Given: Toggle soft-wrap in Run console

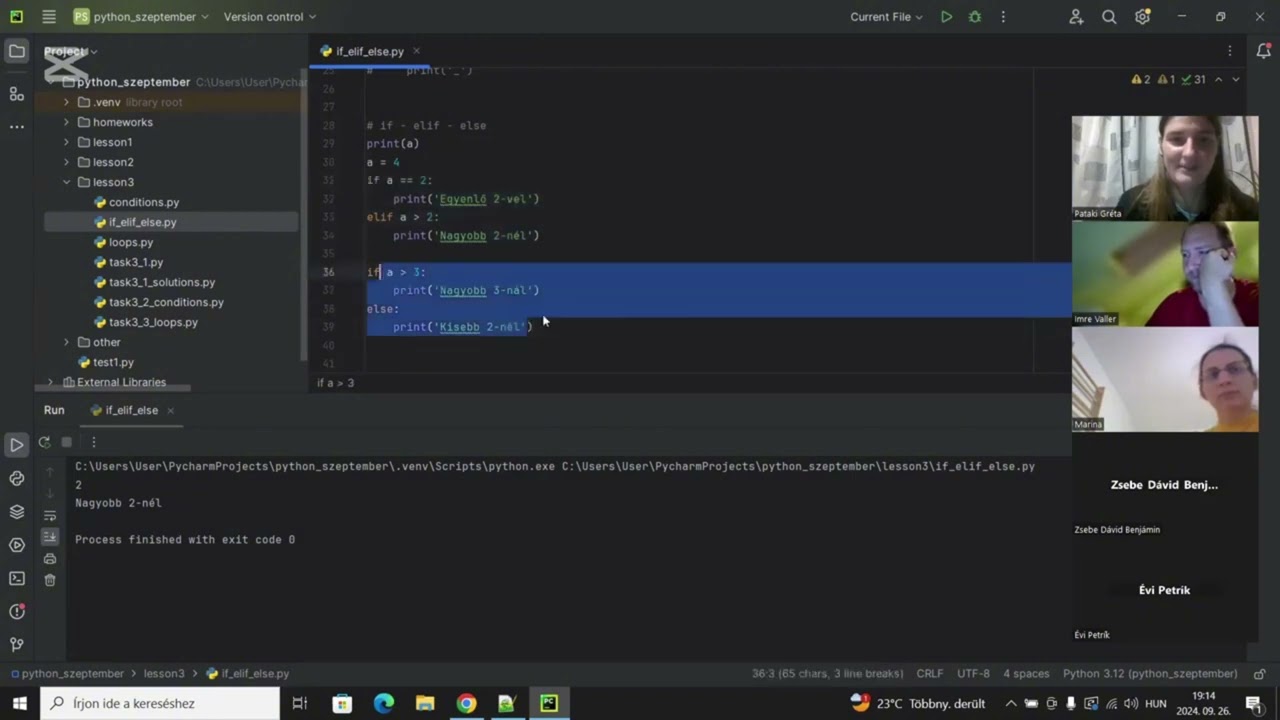Looking at the screenshot, I should [50, 516].
